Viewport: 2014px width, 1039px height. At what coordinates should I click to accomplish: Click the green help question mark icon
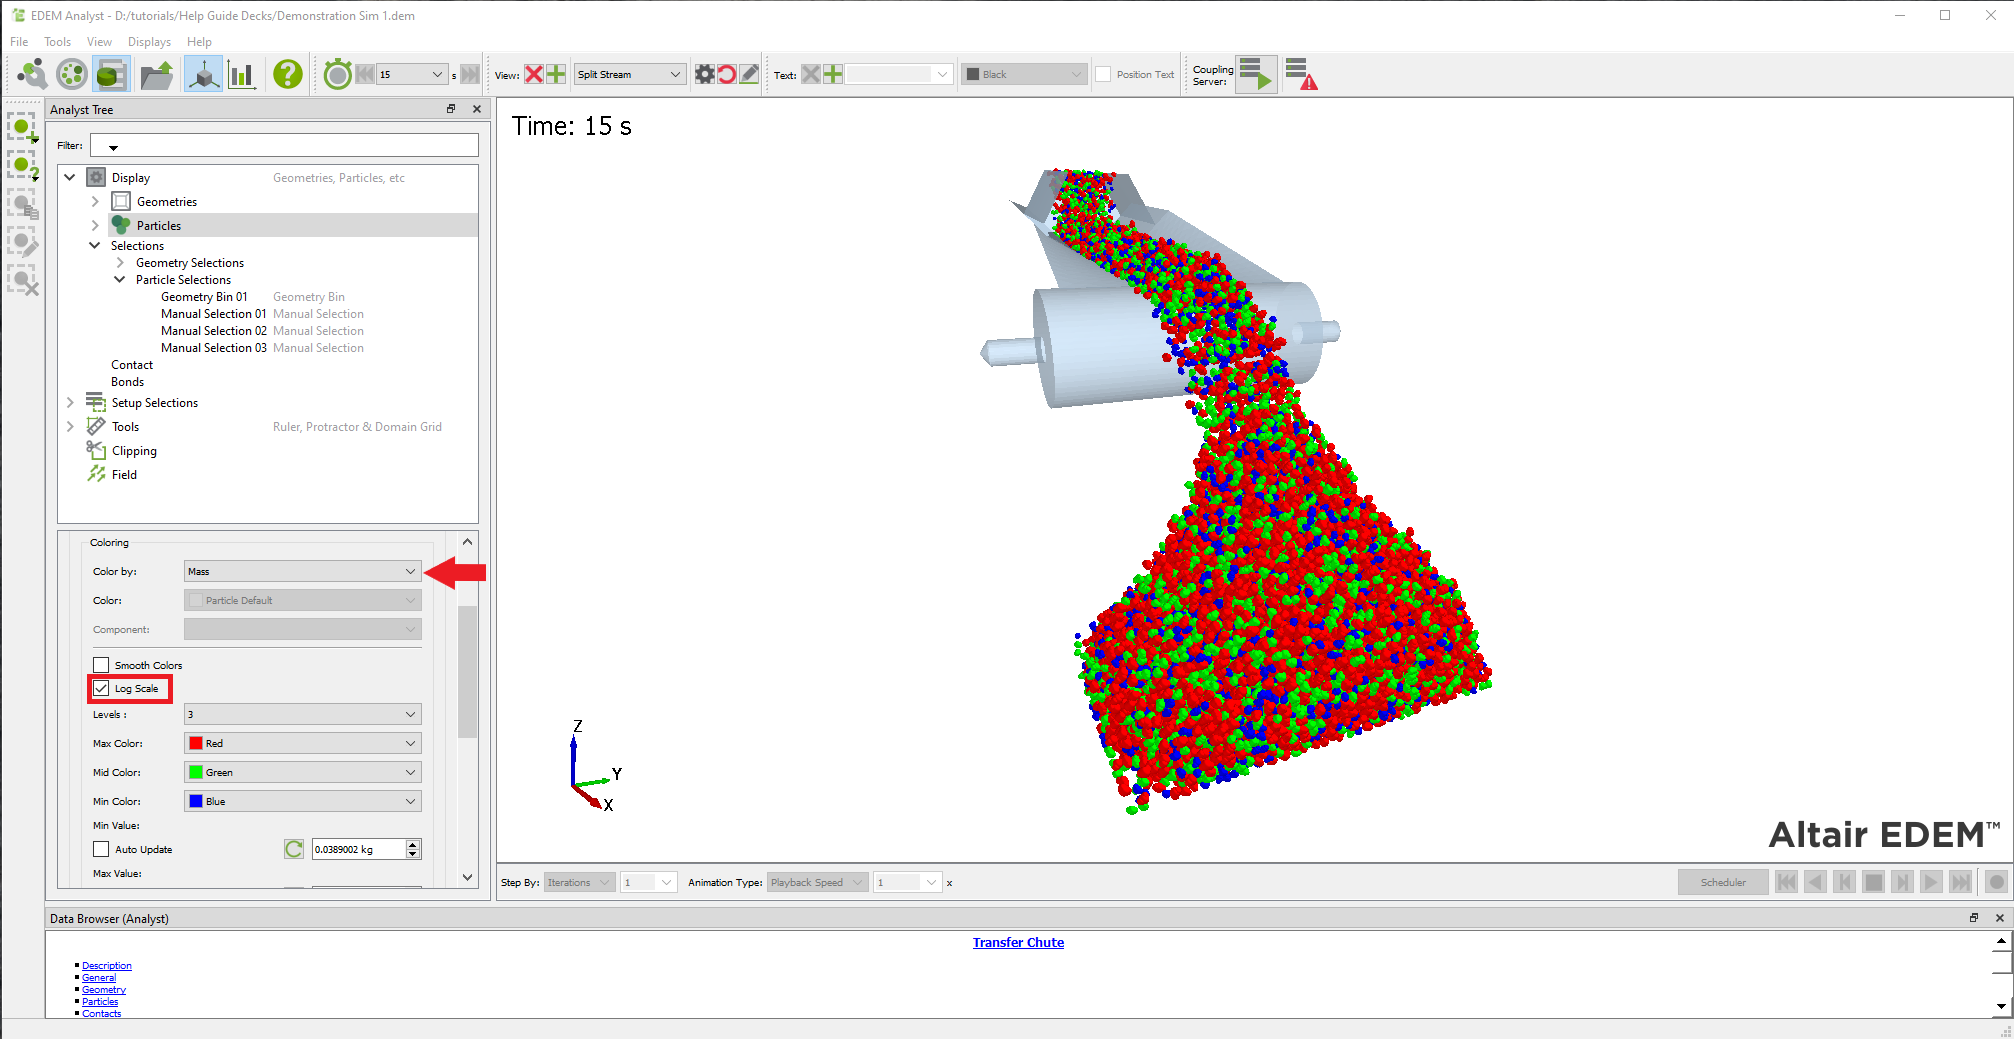[x=287, y=74]
